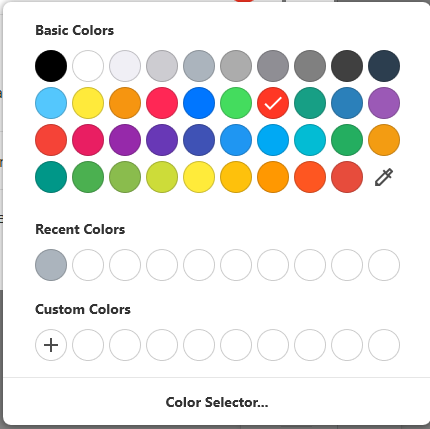The height and width of the screenshot is (429, 430).
Task: Select the purple swatch ending second row
Action: [384, 103]
